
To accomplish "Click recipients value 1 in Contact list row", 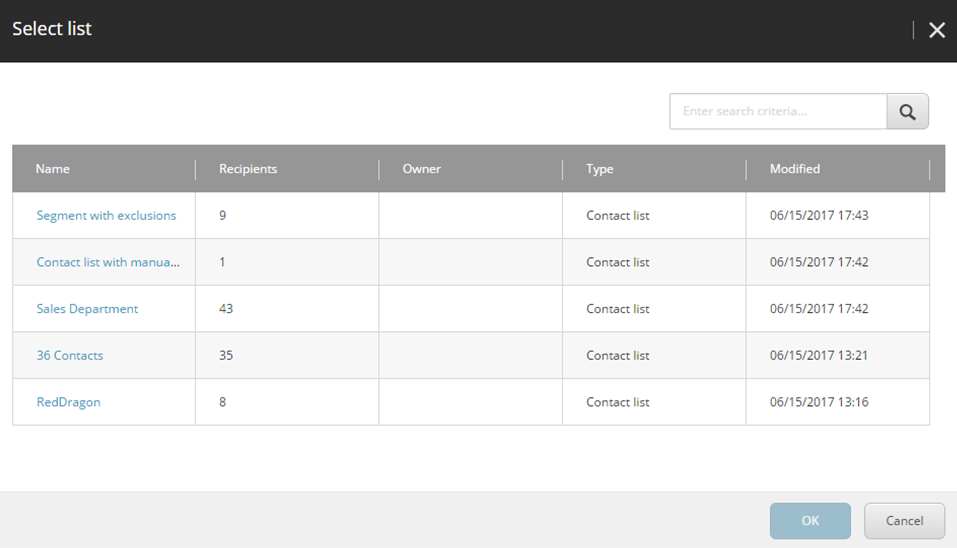I will pyautogui.click(x=222, y=262).
